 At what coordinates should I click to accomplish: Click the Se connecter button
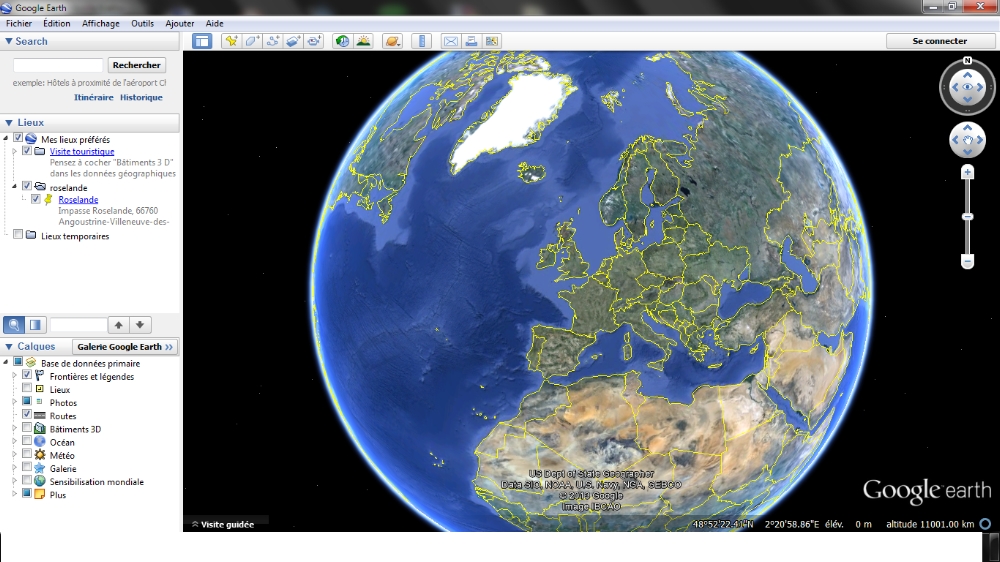click(x=939, y=41)
